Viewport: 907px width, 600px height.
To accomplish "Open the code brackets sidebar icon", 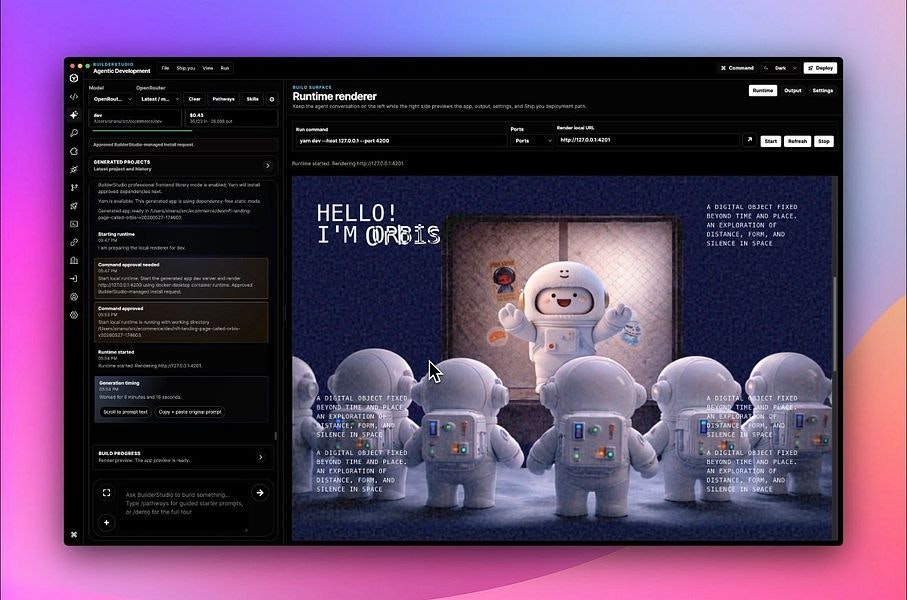I will (x=74, y=97).
